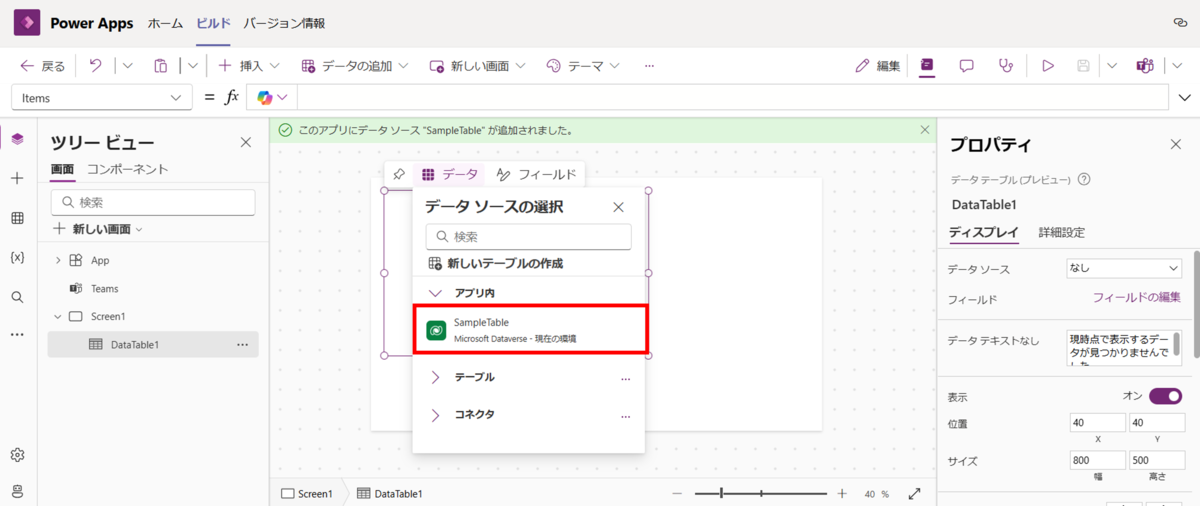1200x506 pixels.
Task: Open the Items property dropdown
Action: click(101, 97)
